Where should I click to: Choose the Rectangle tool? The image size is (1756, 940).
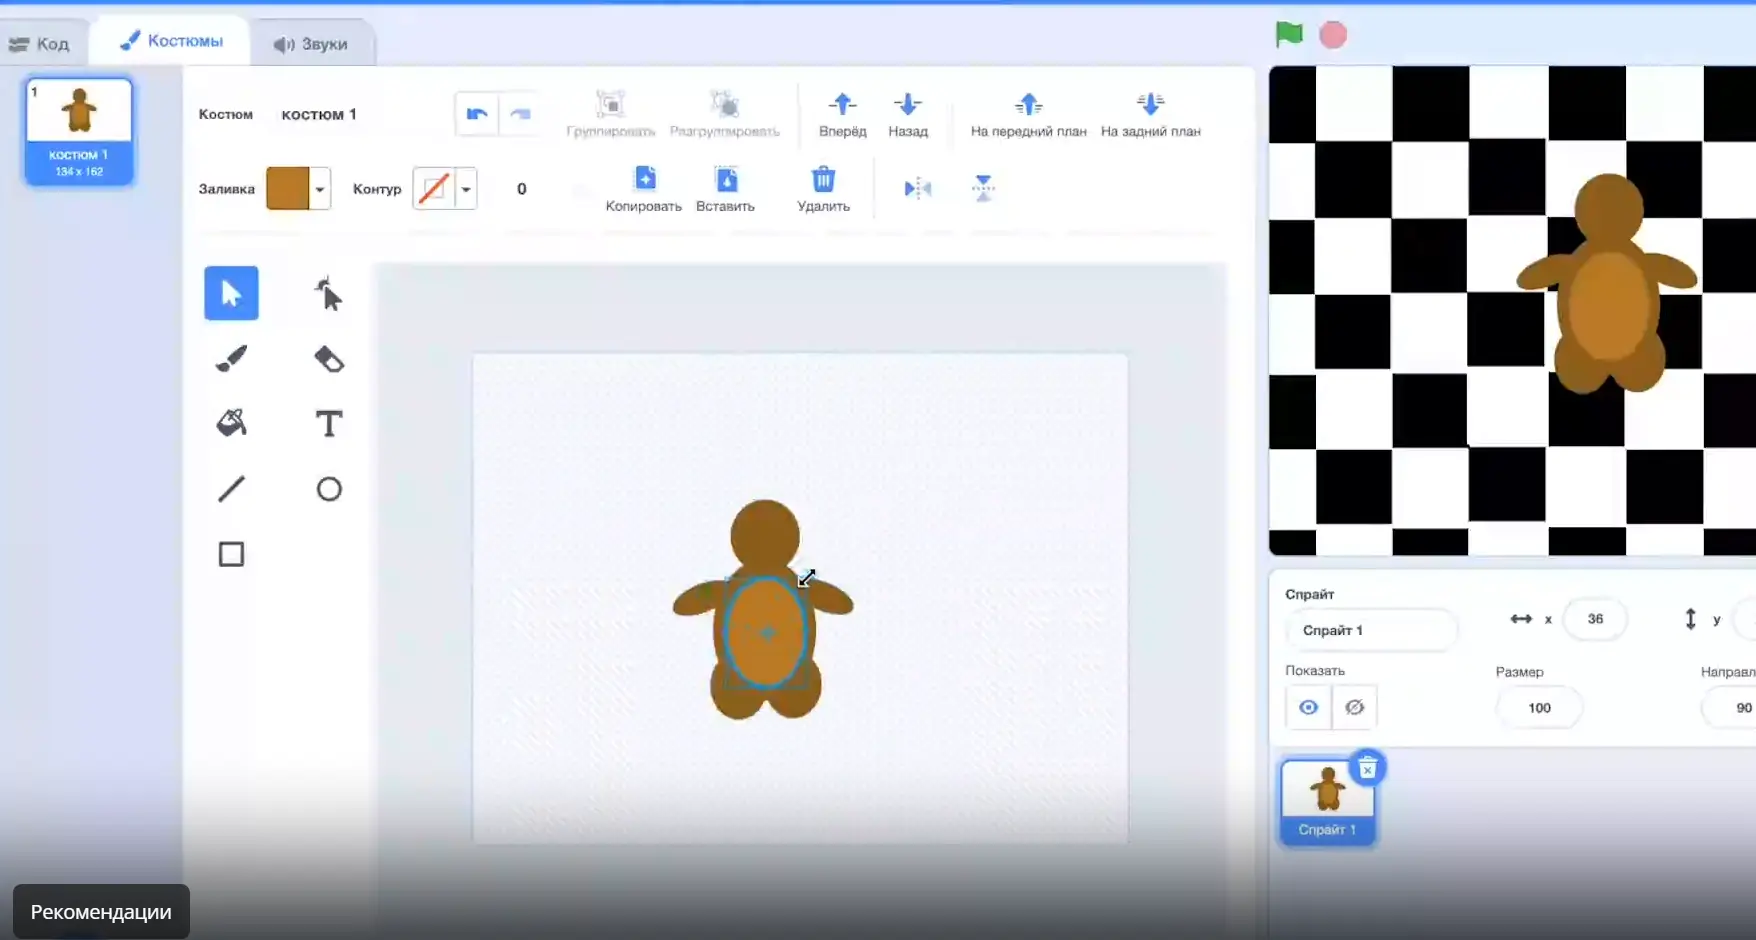231,554
